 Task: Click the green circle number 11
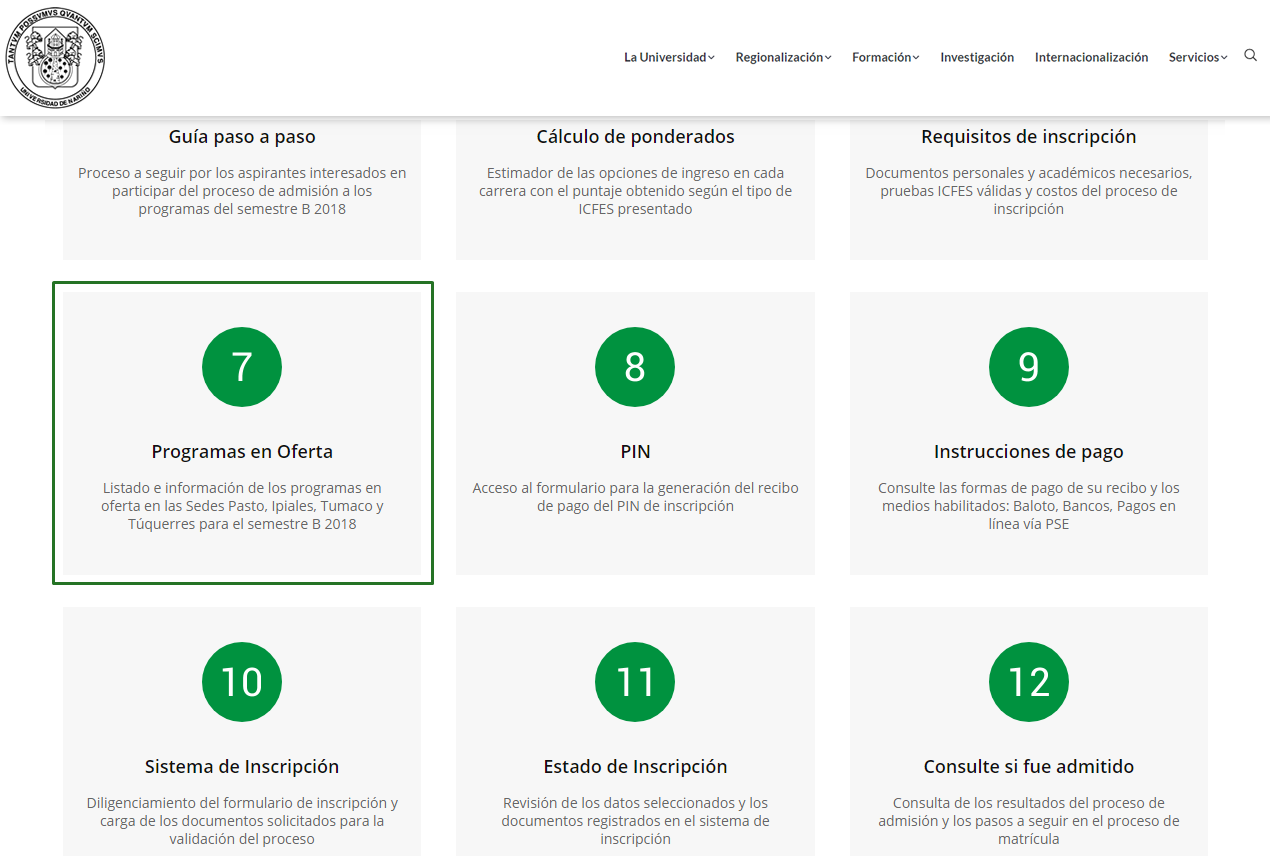click(635, 682)
